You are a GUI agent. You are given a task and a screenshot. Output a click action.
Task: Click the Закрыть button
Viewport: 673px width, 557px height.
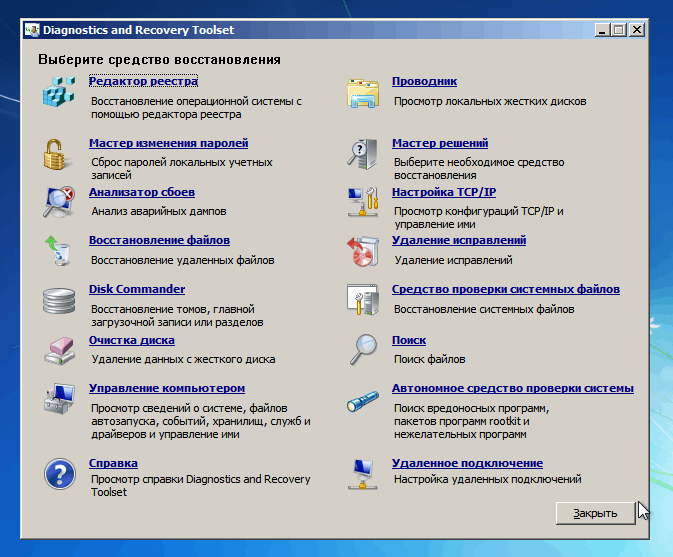pyautogui.click(x=595, y=513)
